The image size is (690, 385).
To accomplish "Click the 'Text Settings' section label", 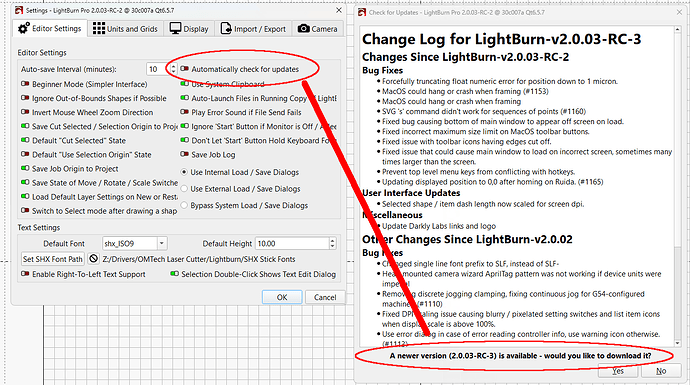I will tap(39, 227).
